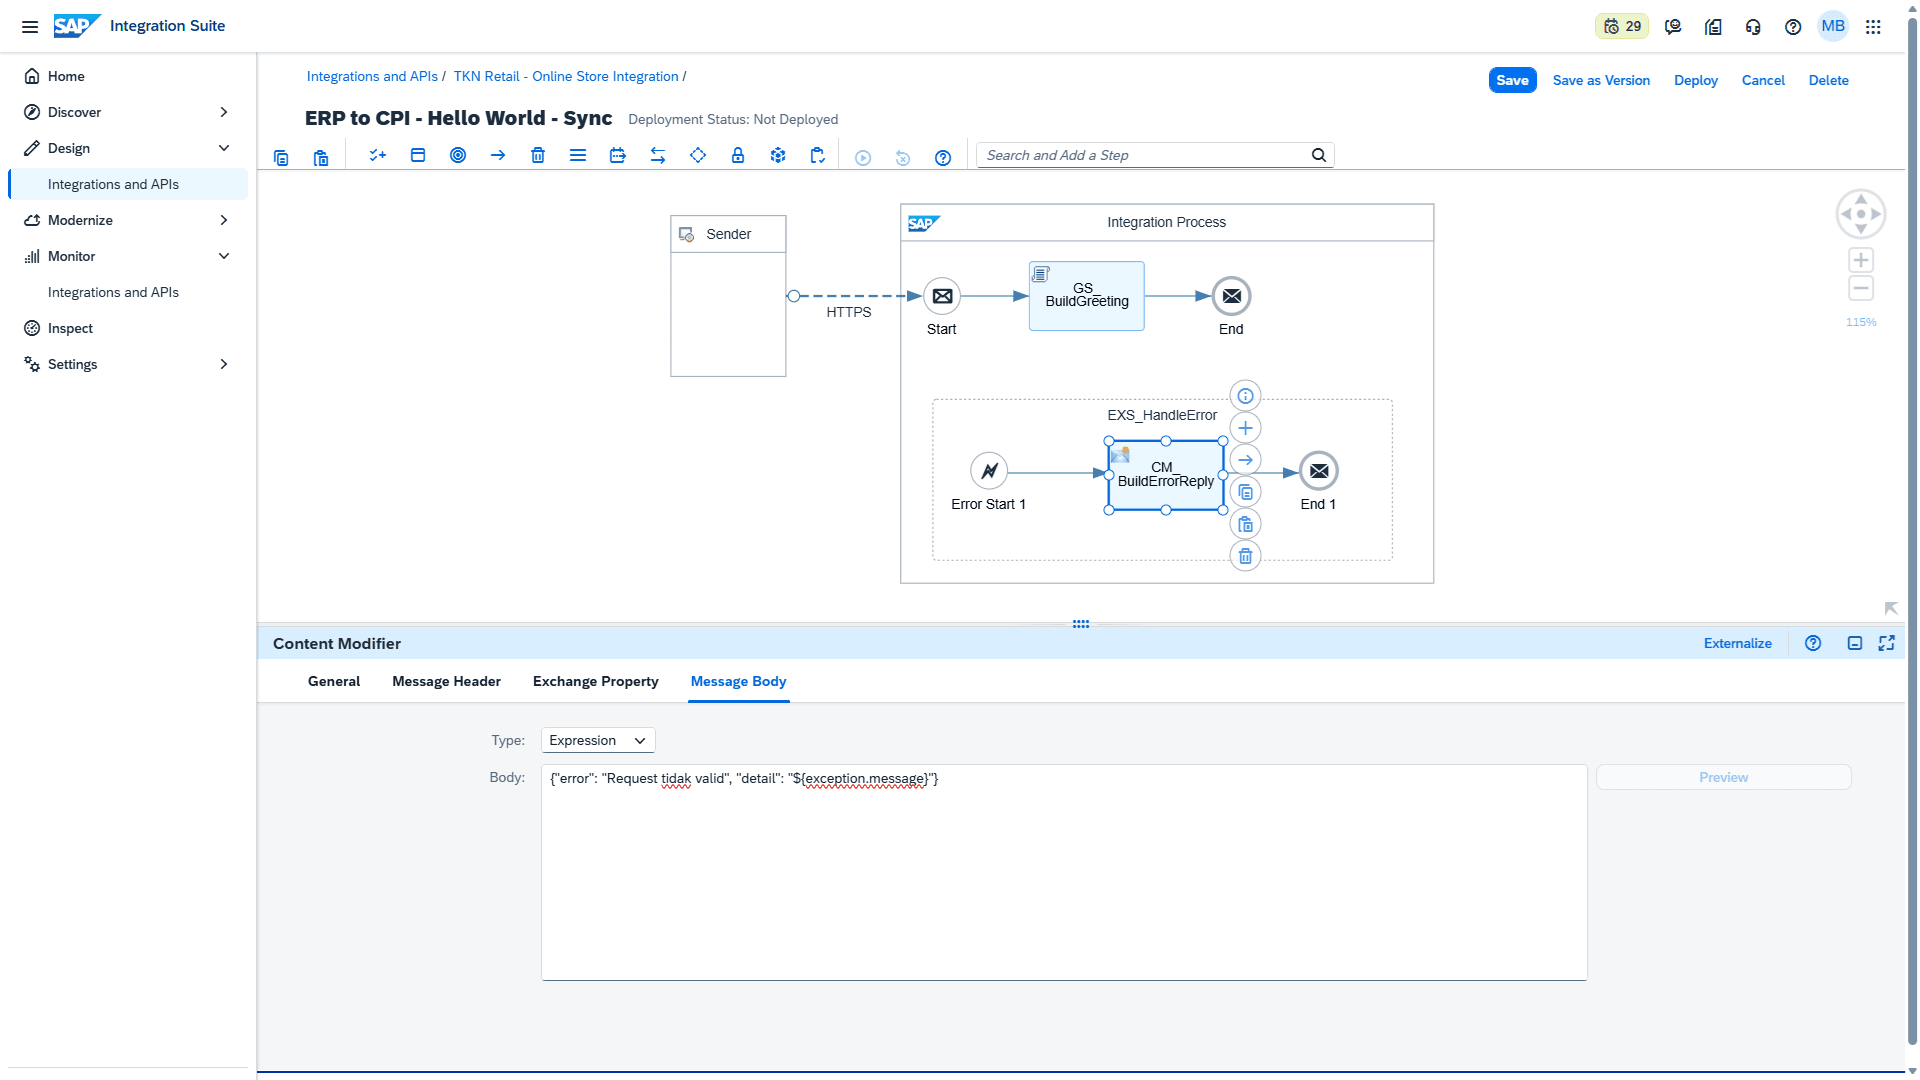Click the canvas pan navigation control

[x=1861, y=214]
